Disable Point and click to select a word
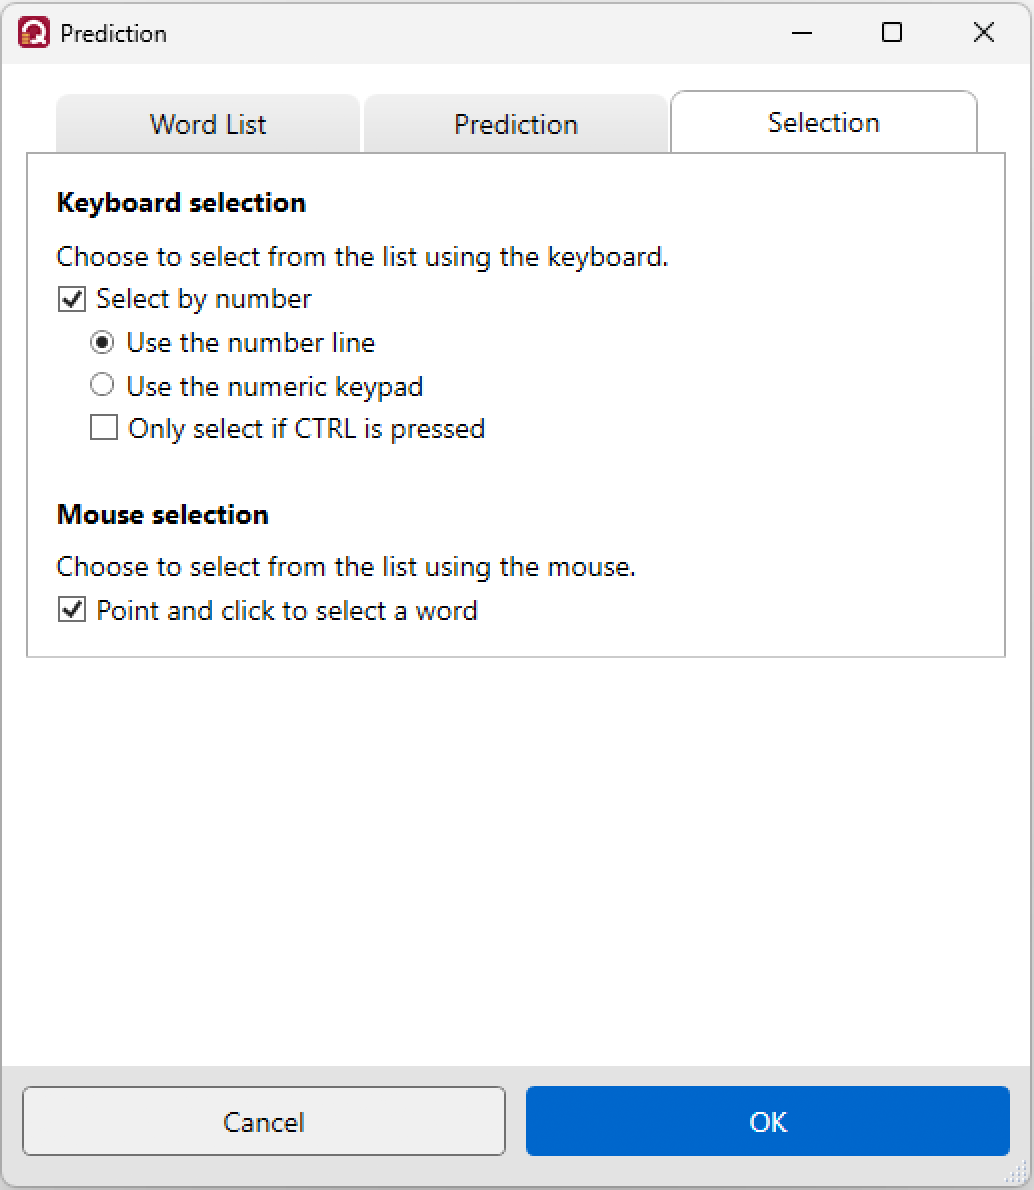The image size is (1034, 1190). (x=72, y=609)
